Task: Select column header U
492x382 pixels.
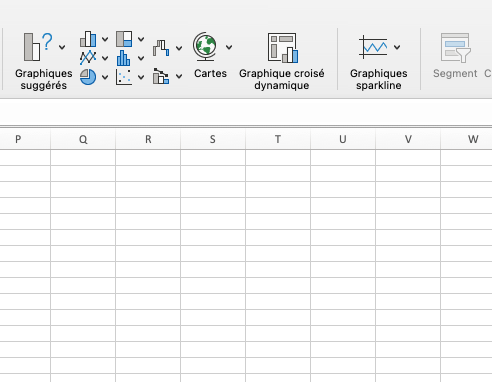Action: click(x=343, y=139)
